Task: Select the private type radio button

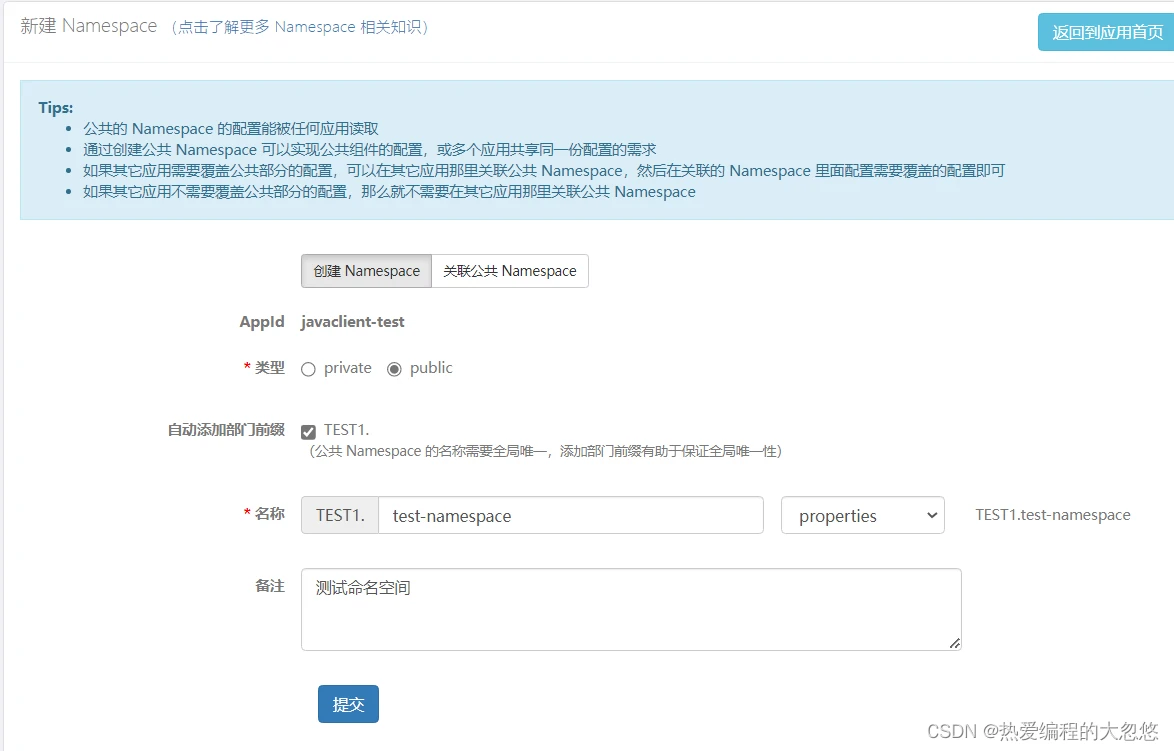Action: pos(308,369)
